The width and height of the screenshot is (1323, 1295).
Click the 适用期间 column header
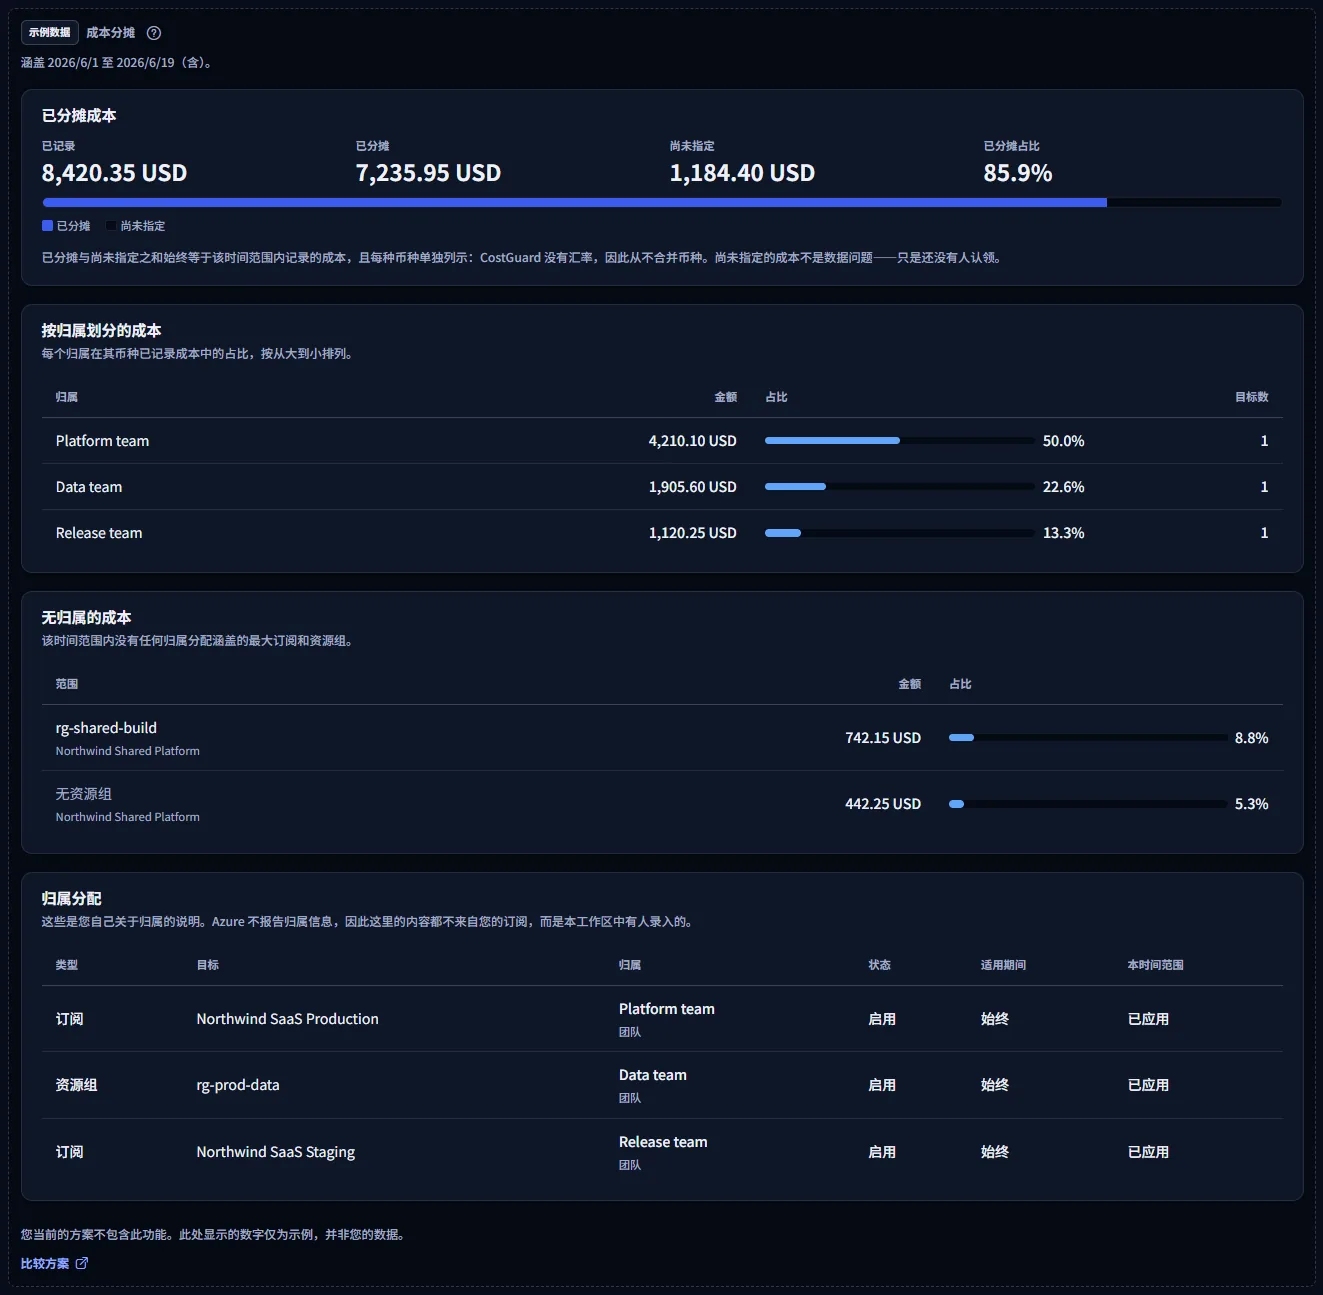tap(1003, 965)
